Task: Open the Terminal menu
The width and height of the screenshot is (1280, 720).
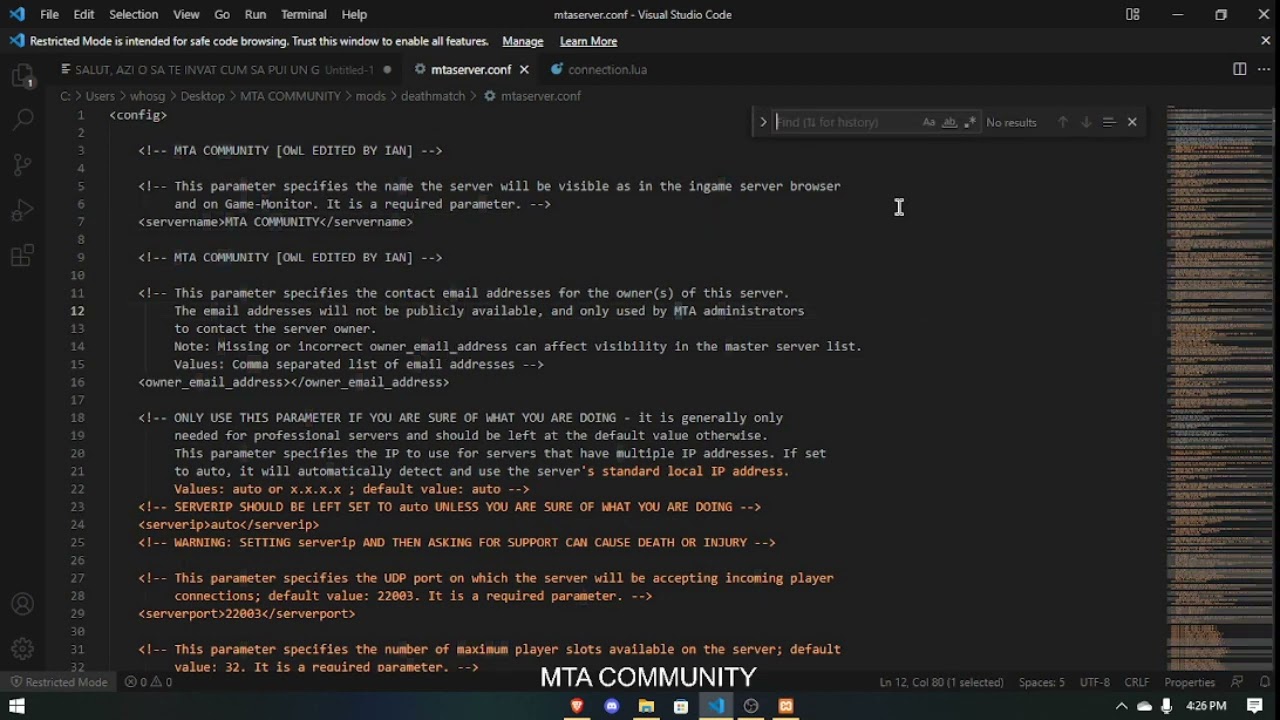Action: click(x=303, y=14)
